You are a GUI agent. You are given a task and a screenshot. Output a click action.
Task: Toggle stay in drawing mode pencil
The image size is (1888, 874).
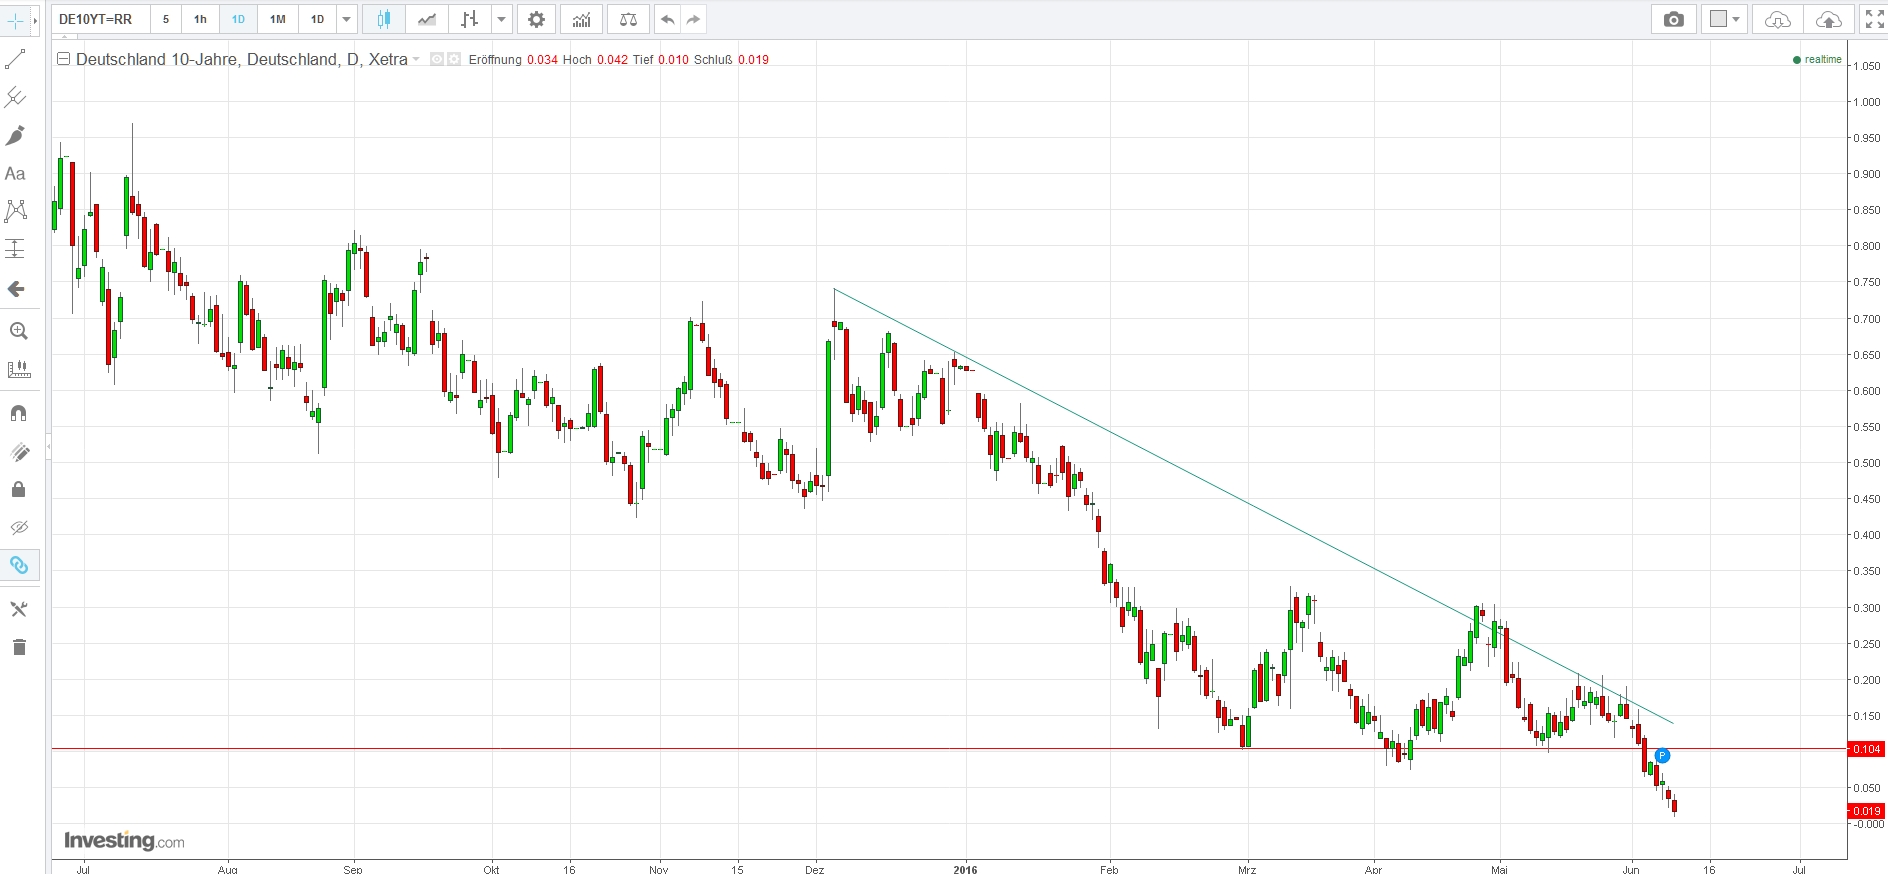18,452
